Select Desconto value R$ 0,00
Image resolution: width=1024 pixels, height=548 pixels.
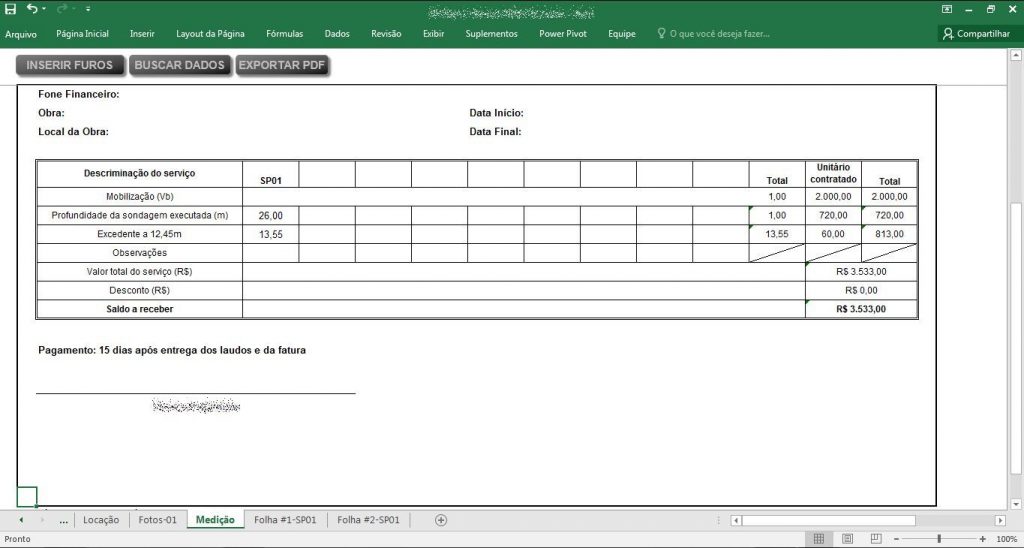[861, 291]
